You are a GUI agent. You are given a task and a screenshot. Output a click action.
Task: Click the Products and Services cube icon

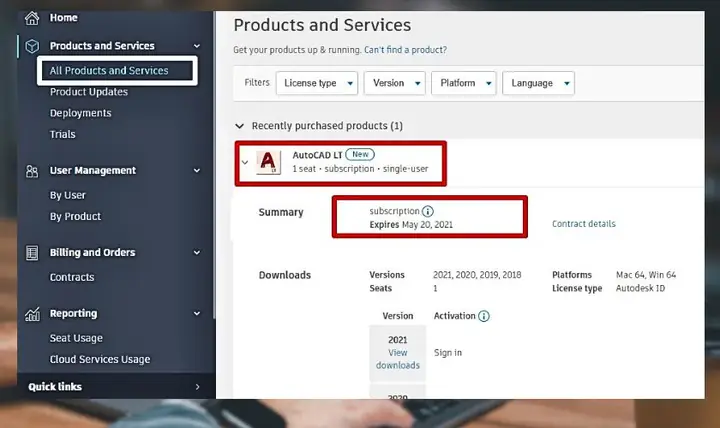click(32, 46)
